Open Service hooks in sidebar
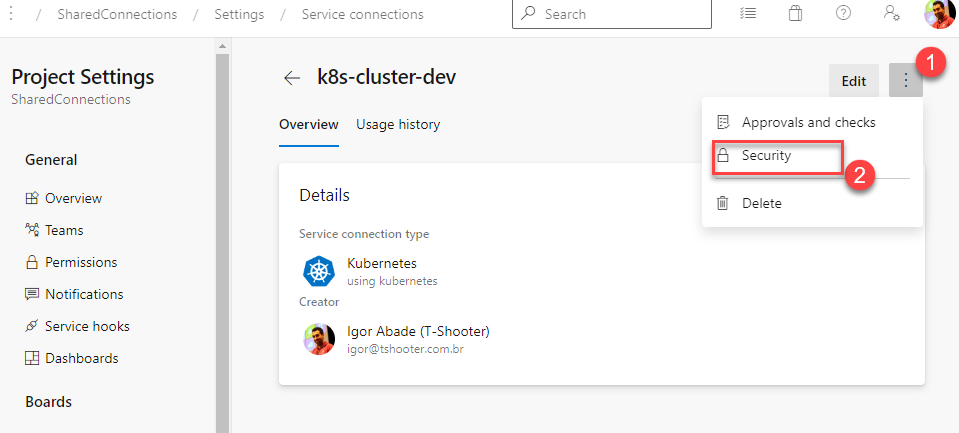Viewport: 959px width, 433px height. click(87, 327)
